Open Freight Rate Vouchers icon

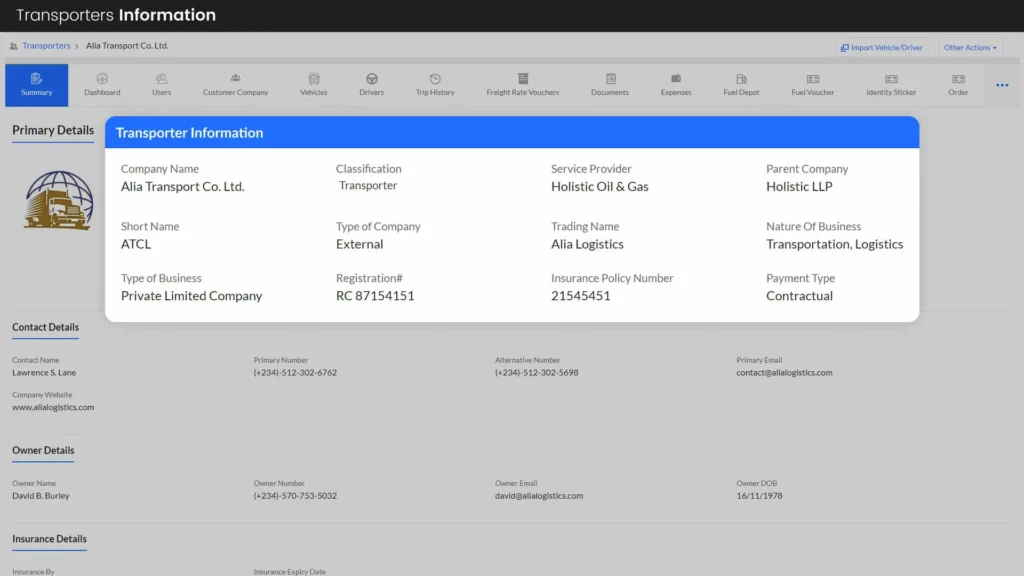(522, 79)
